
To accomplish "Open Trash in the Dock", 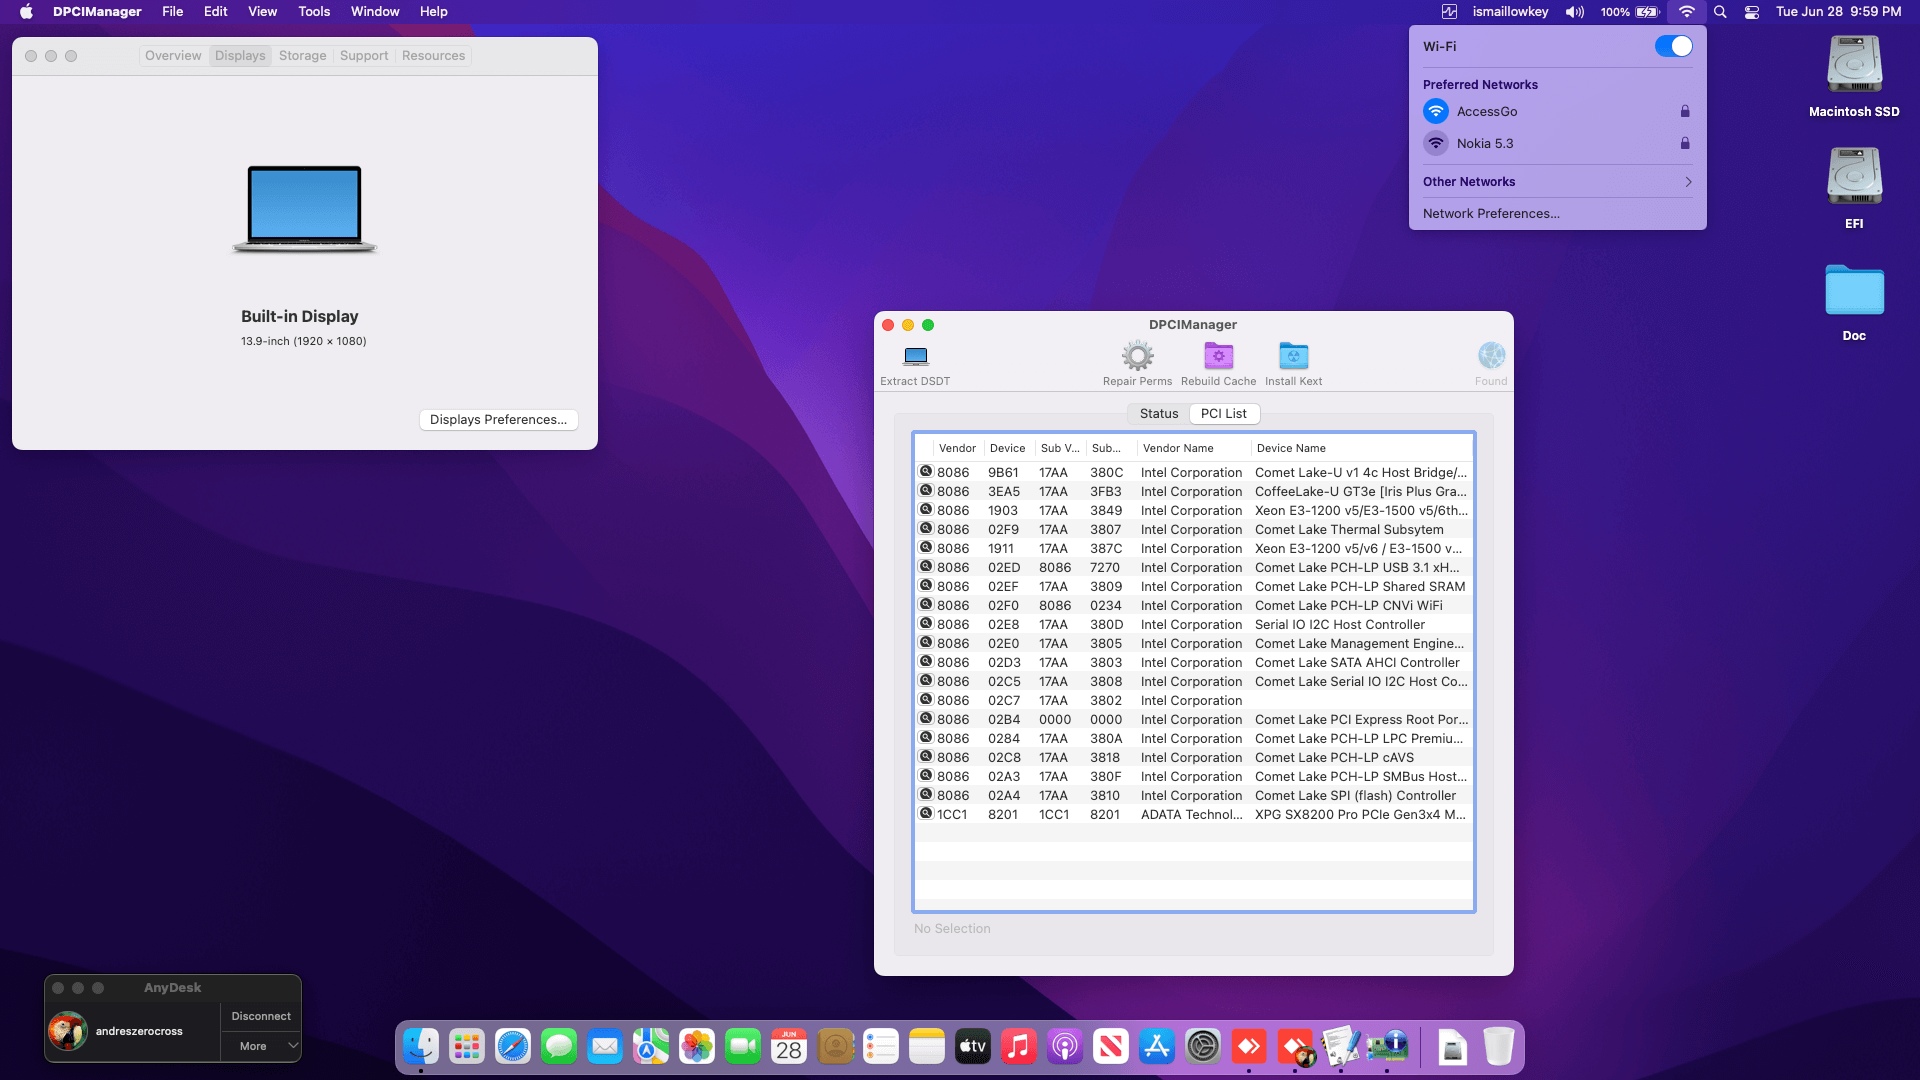I will pyautogui.click(x=1498, y=1047).
